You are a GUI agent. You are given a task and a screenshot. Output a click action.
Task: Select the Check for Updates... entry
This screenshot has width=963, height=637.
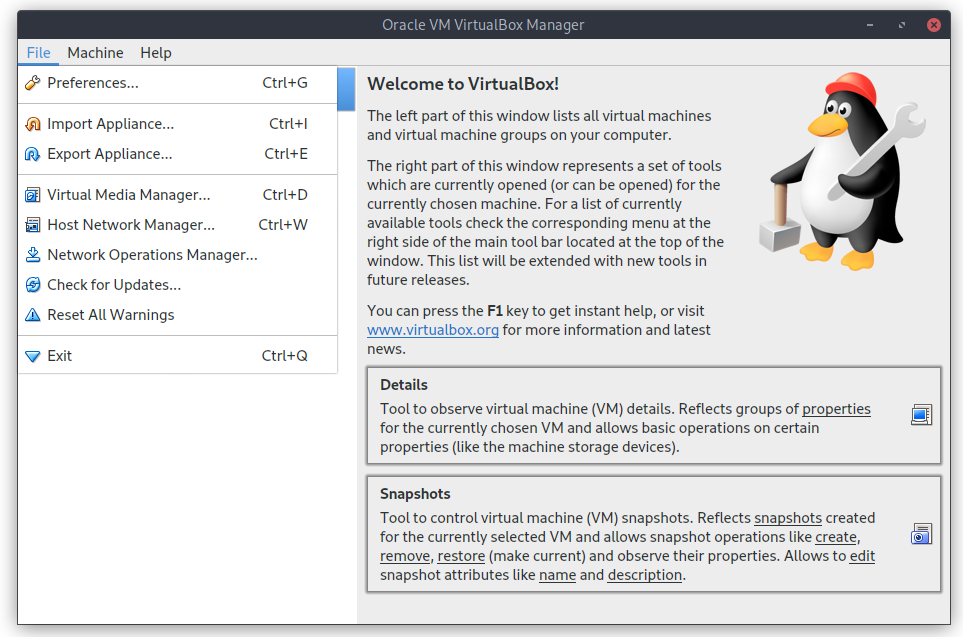pos(177,285)
